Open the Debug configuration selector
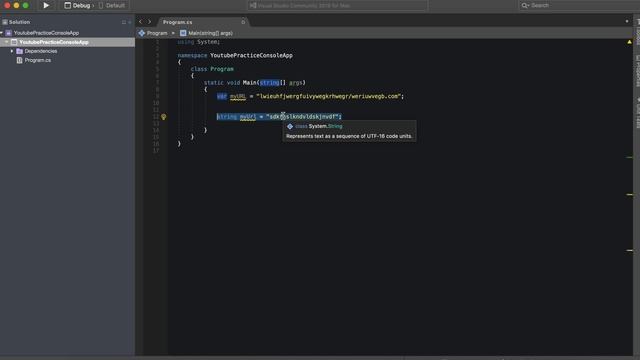Screen dimensions: 640x360 [x=78, y=5]
